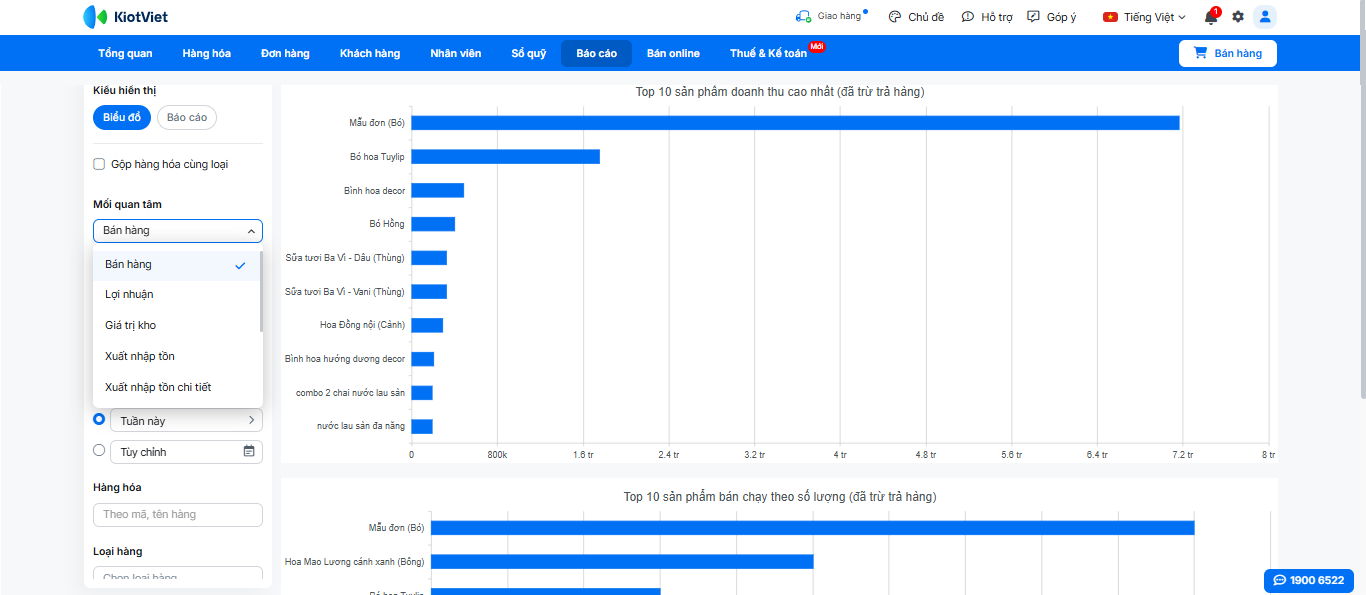The image size is (1366, 595).
Task: Click the Góp ý feedback icon
Action: [1034, 17]
